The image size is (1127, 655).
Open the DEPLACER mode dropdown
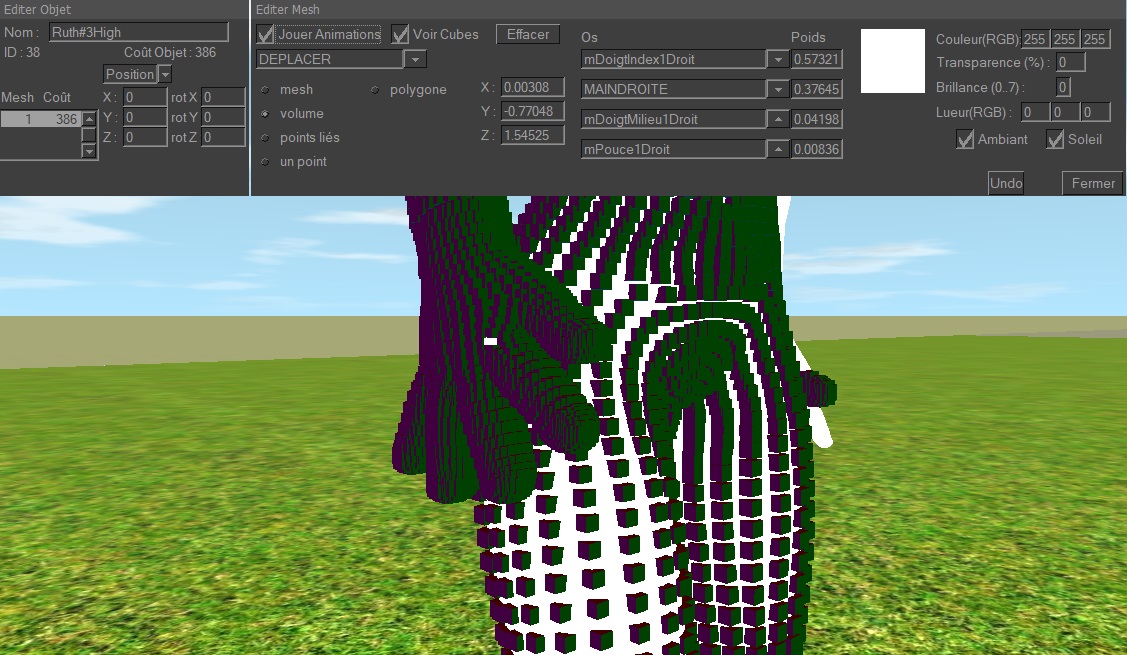point(415,60)
